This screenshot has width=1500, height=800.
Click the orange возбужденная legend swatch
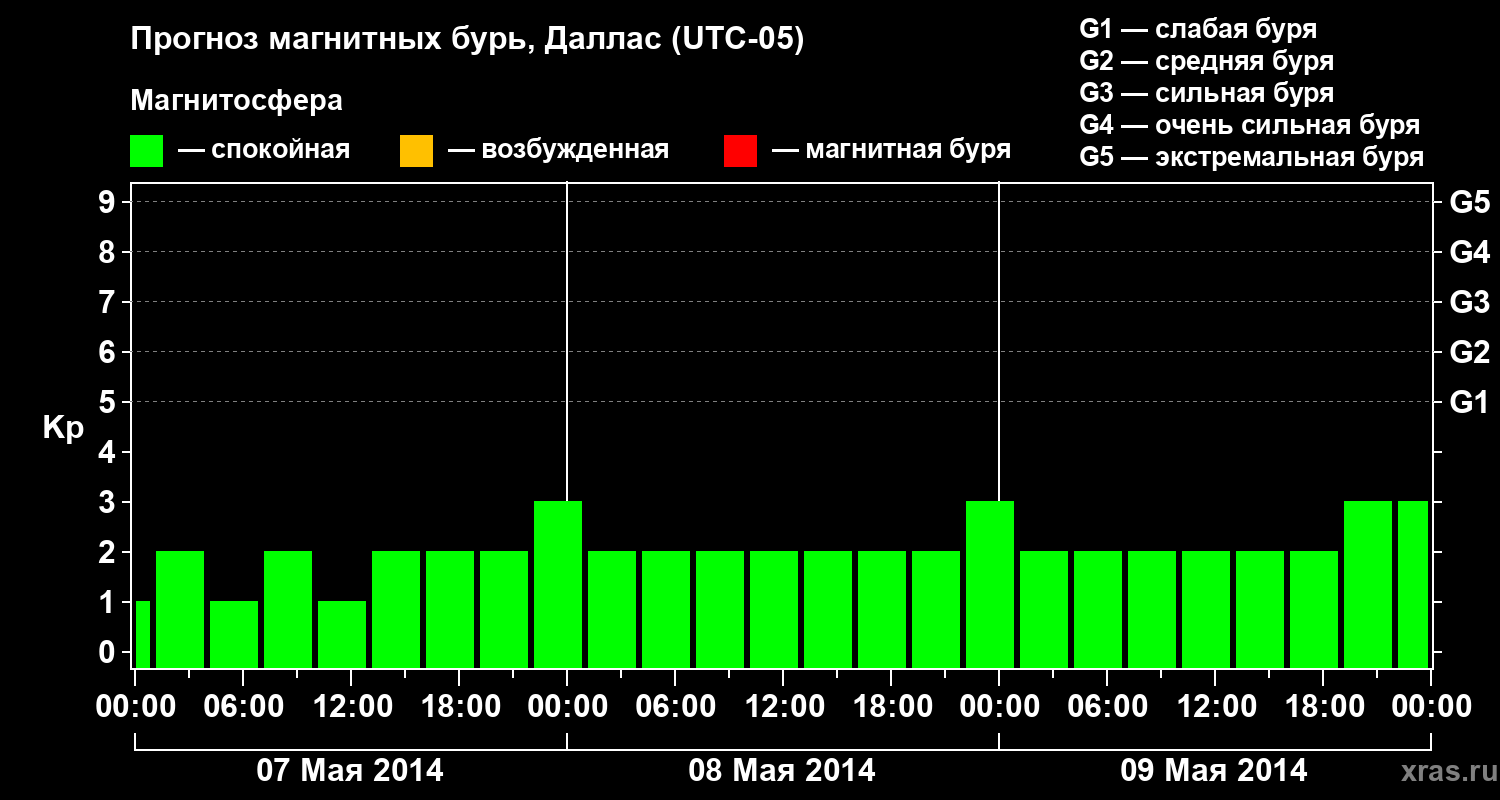click(416, 151)
